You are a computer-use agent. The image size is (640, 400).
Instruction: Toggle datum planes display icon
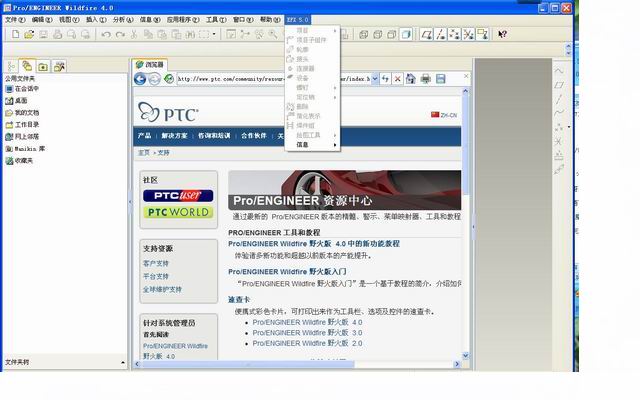tap(427, 34)
